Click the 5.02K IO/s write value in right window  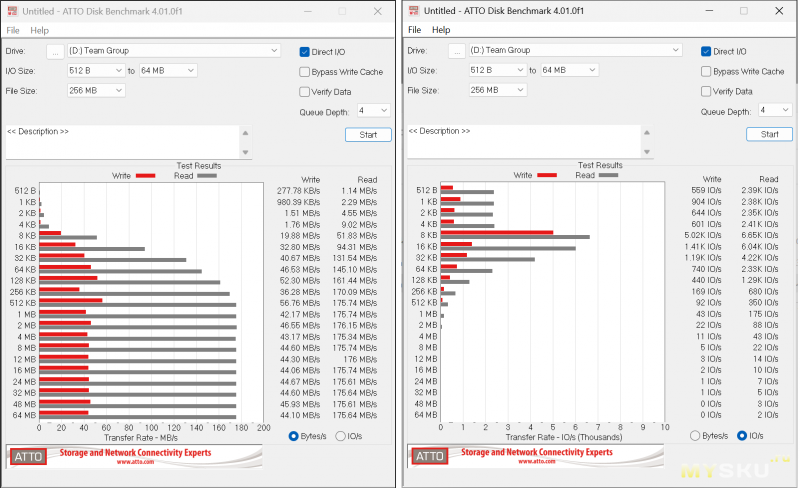point(703,235)
